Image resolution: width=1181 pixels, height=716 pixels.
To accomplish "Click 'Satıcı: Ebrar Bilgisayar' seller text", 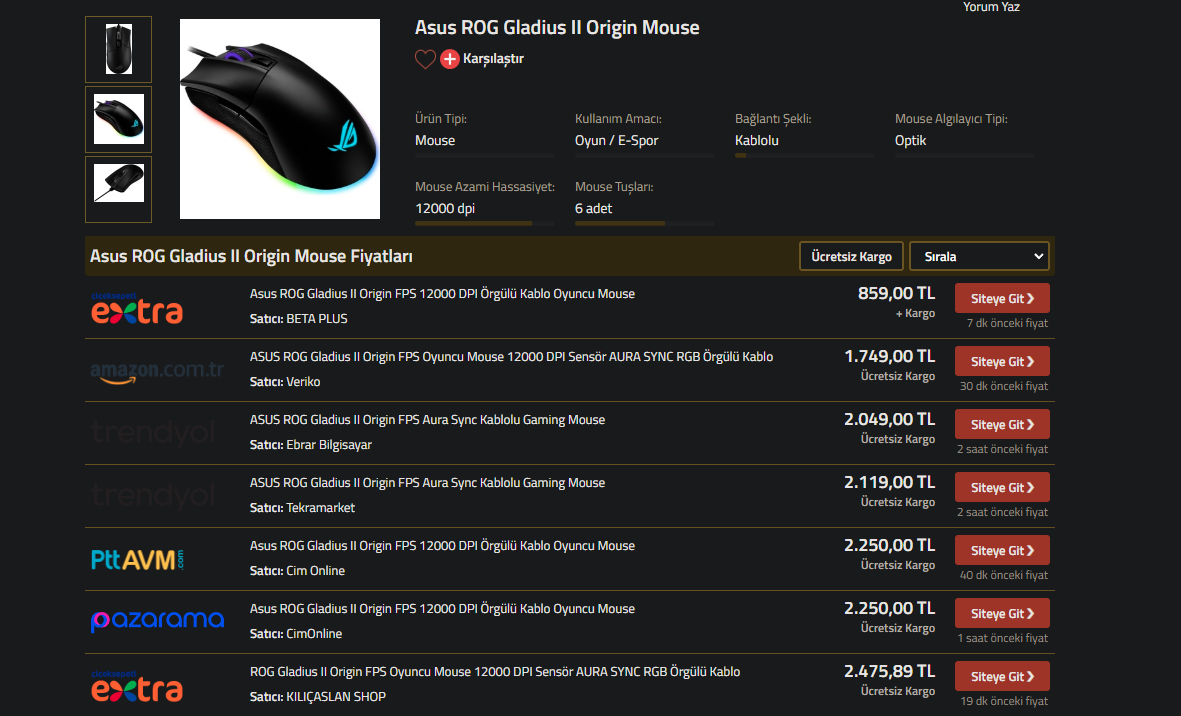I will coord(310,445).
